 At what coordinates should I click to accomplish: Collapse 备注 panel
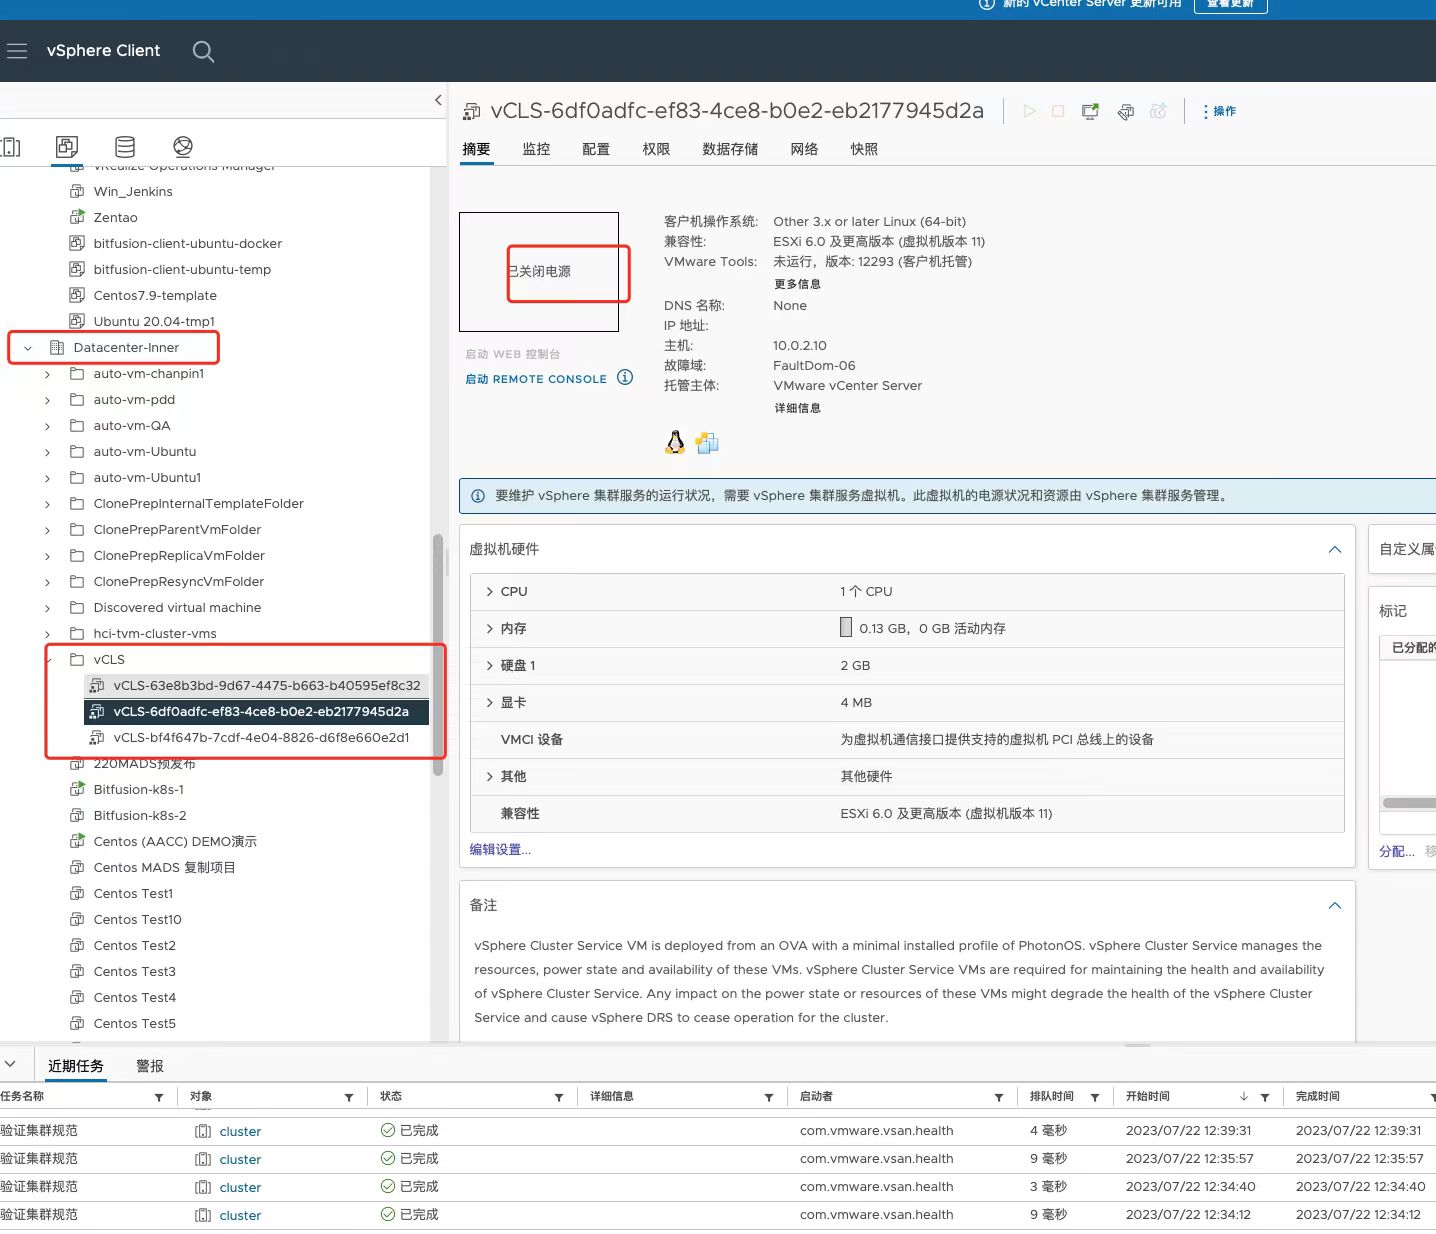(x=1334, y=905)
